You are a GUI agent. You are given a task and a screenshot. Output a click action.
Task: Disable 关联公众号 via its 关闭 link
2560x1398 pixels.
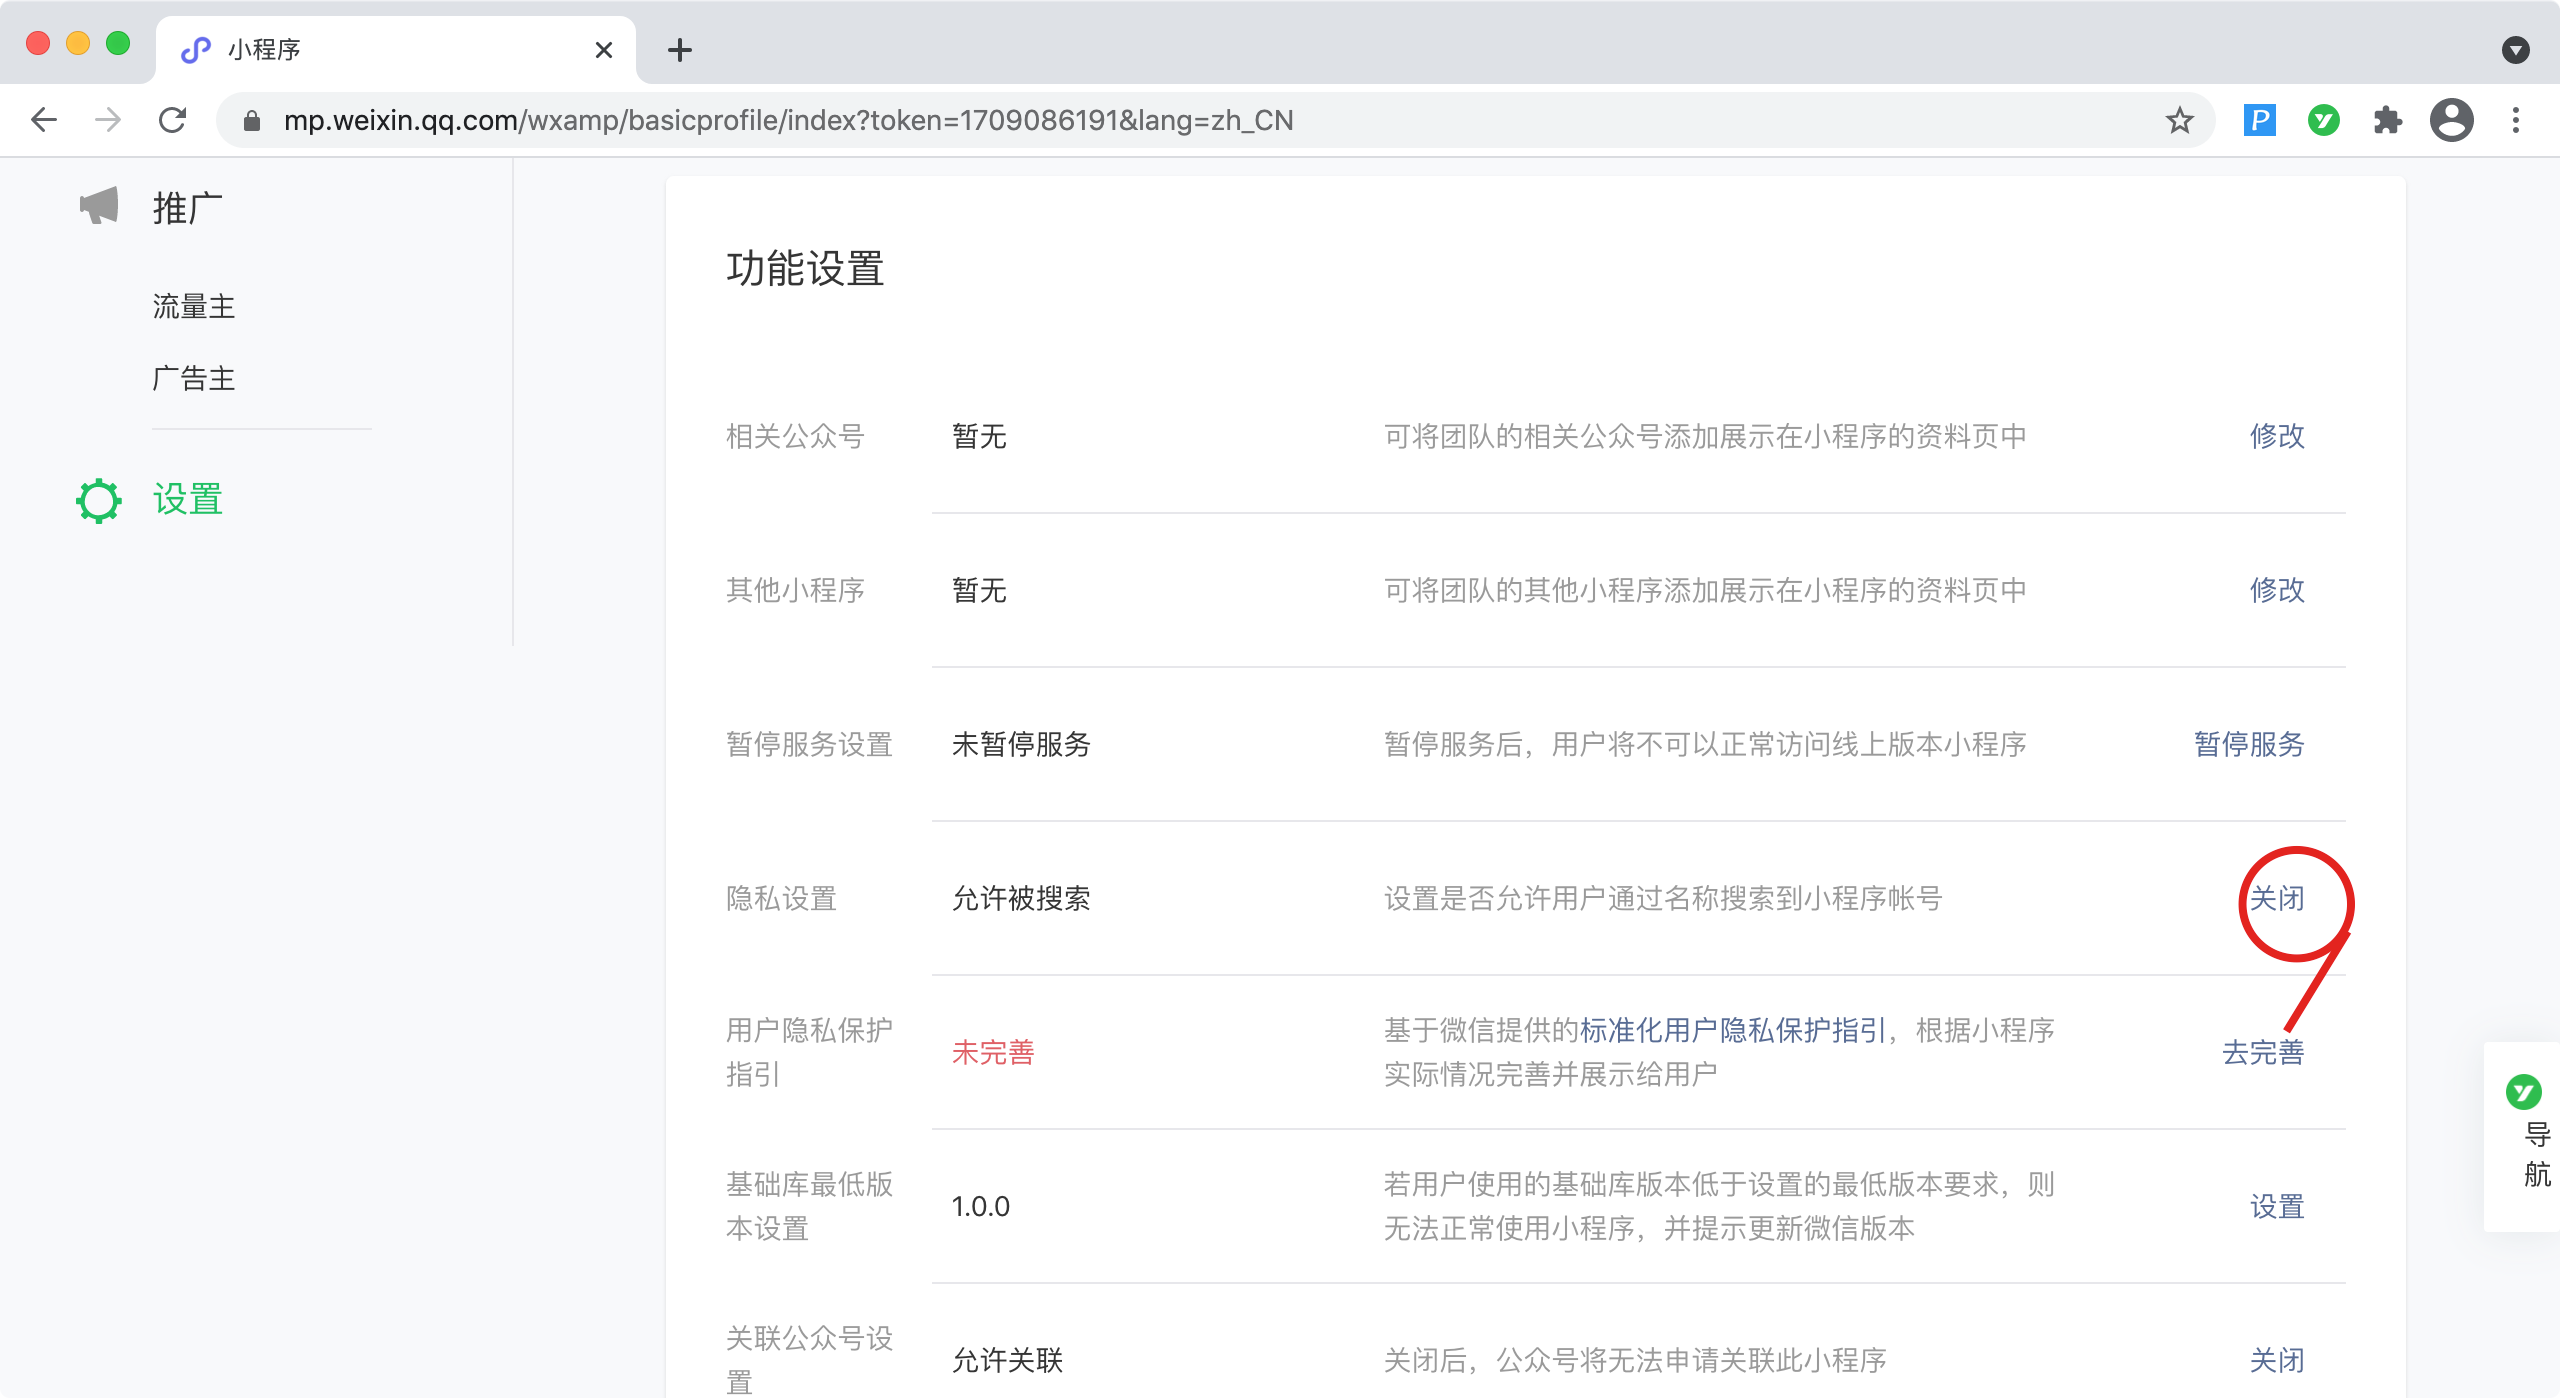click(x=2277, y=1360)
